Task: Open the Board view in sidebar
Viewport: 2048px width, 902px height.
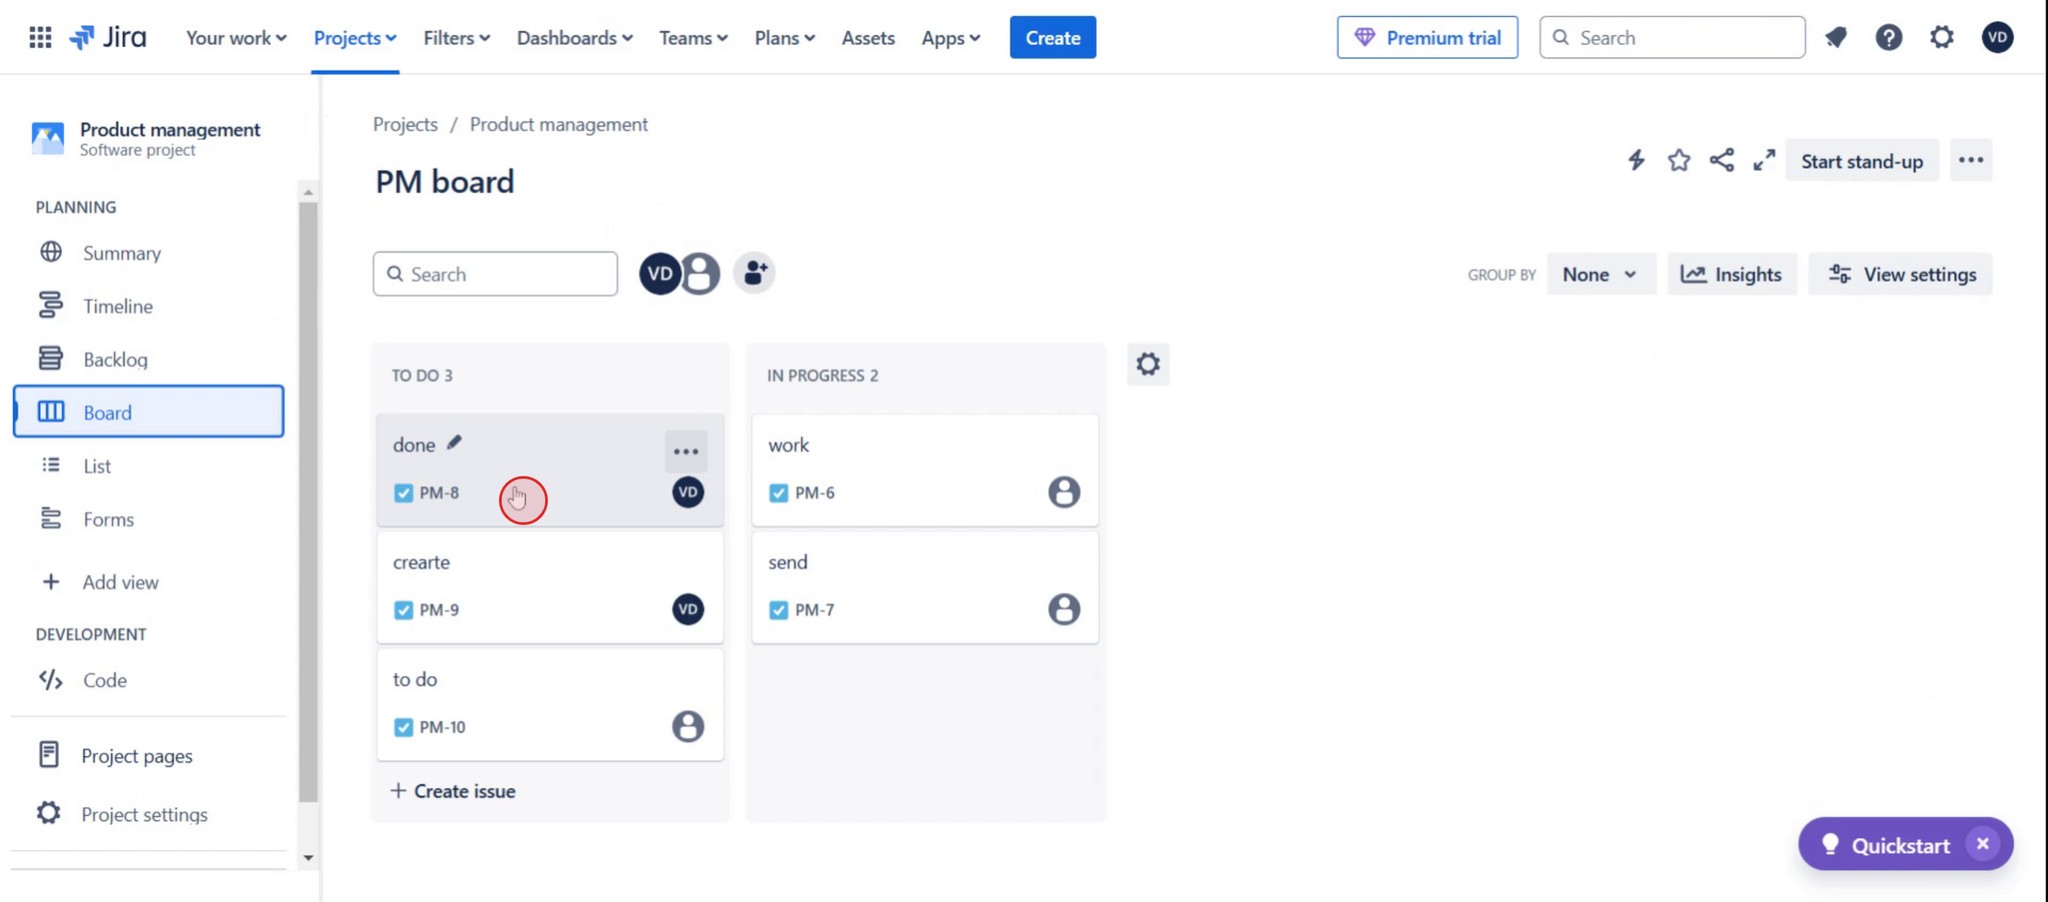Action: [x=107, y=411]
